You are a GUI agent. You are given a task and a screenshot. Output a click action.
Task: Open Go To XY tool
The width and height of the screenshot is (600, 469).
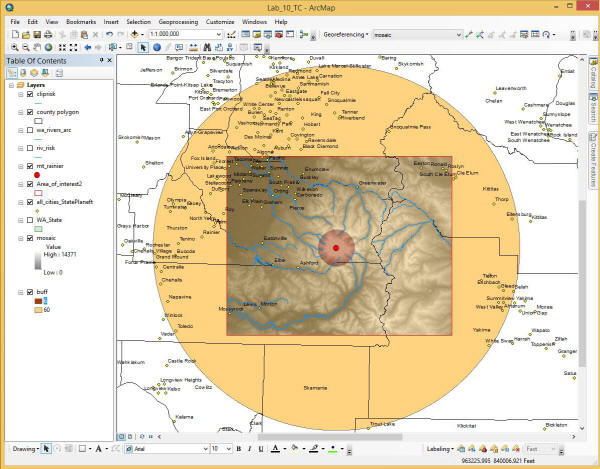(x=230, y=47)
